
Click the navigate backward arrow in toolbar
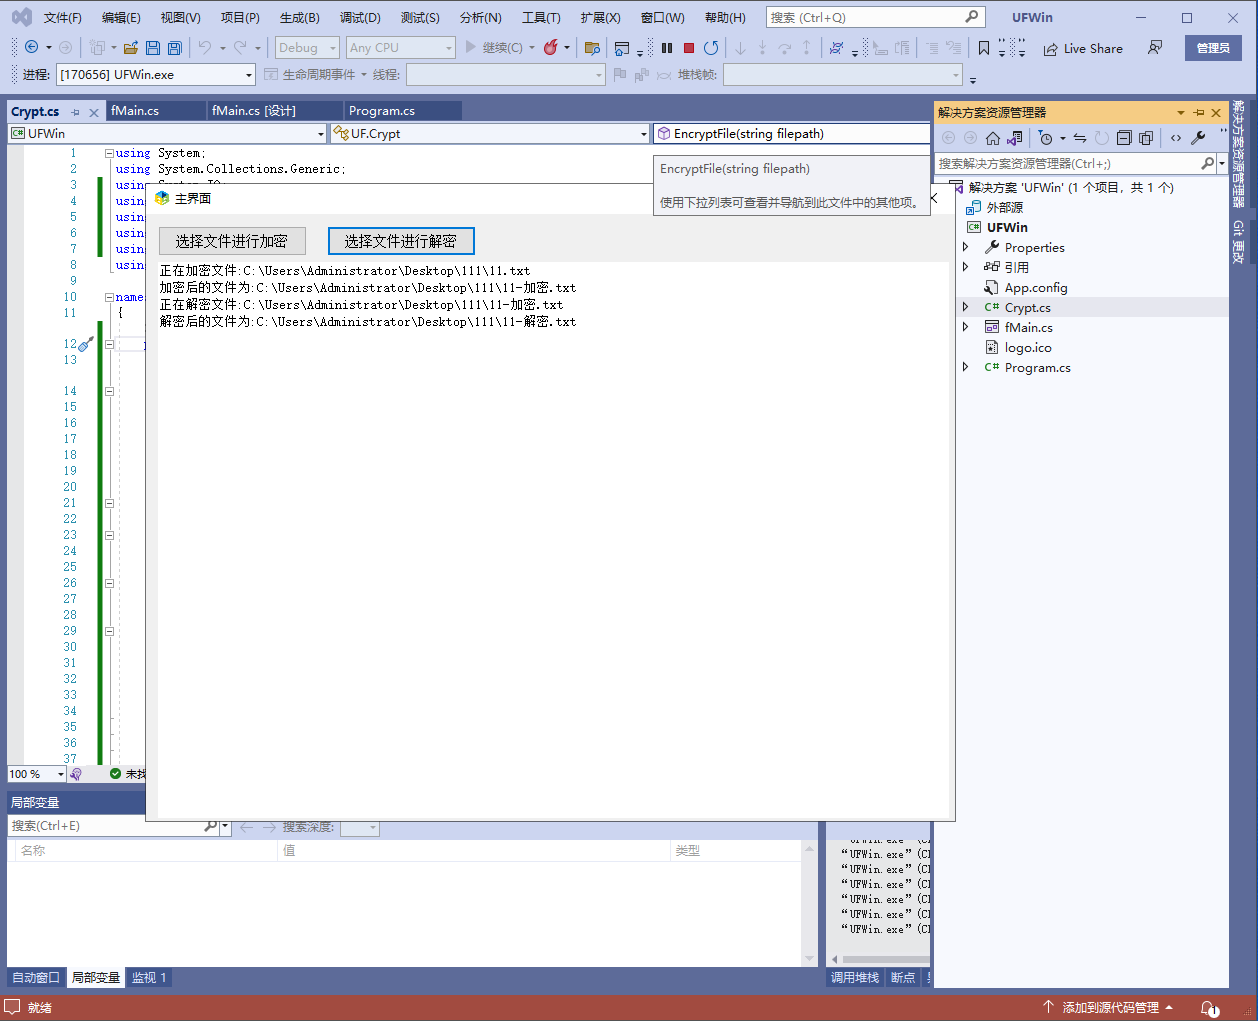tap(32, 47)
